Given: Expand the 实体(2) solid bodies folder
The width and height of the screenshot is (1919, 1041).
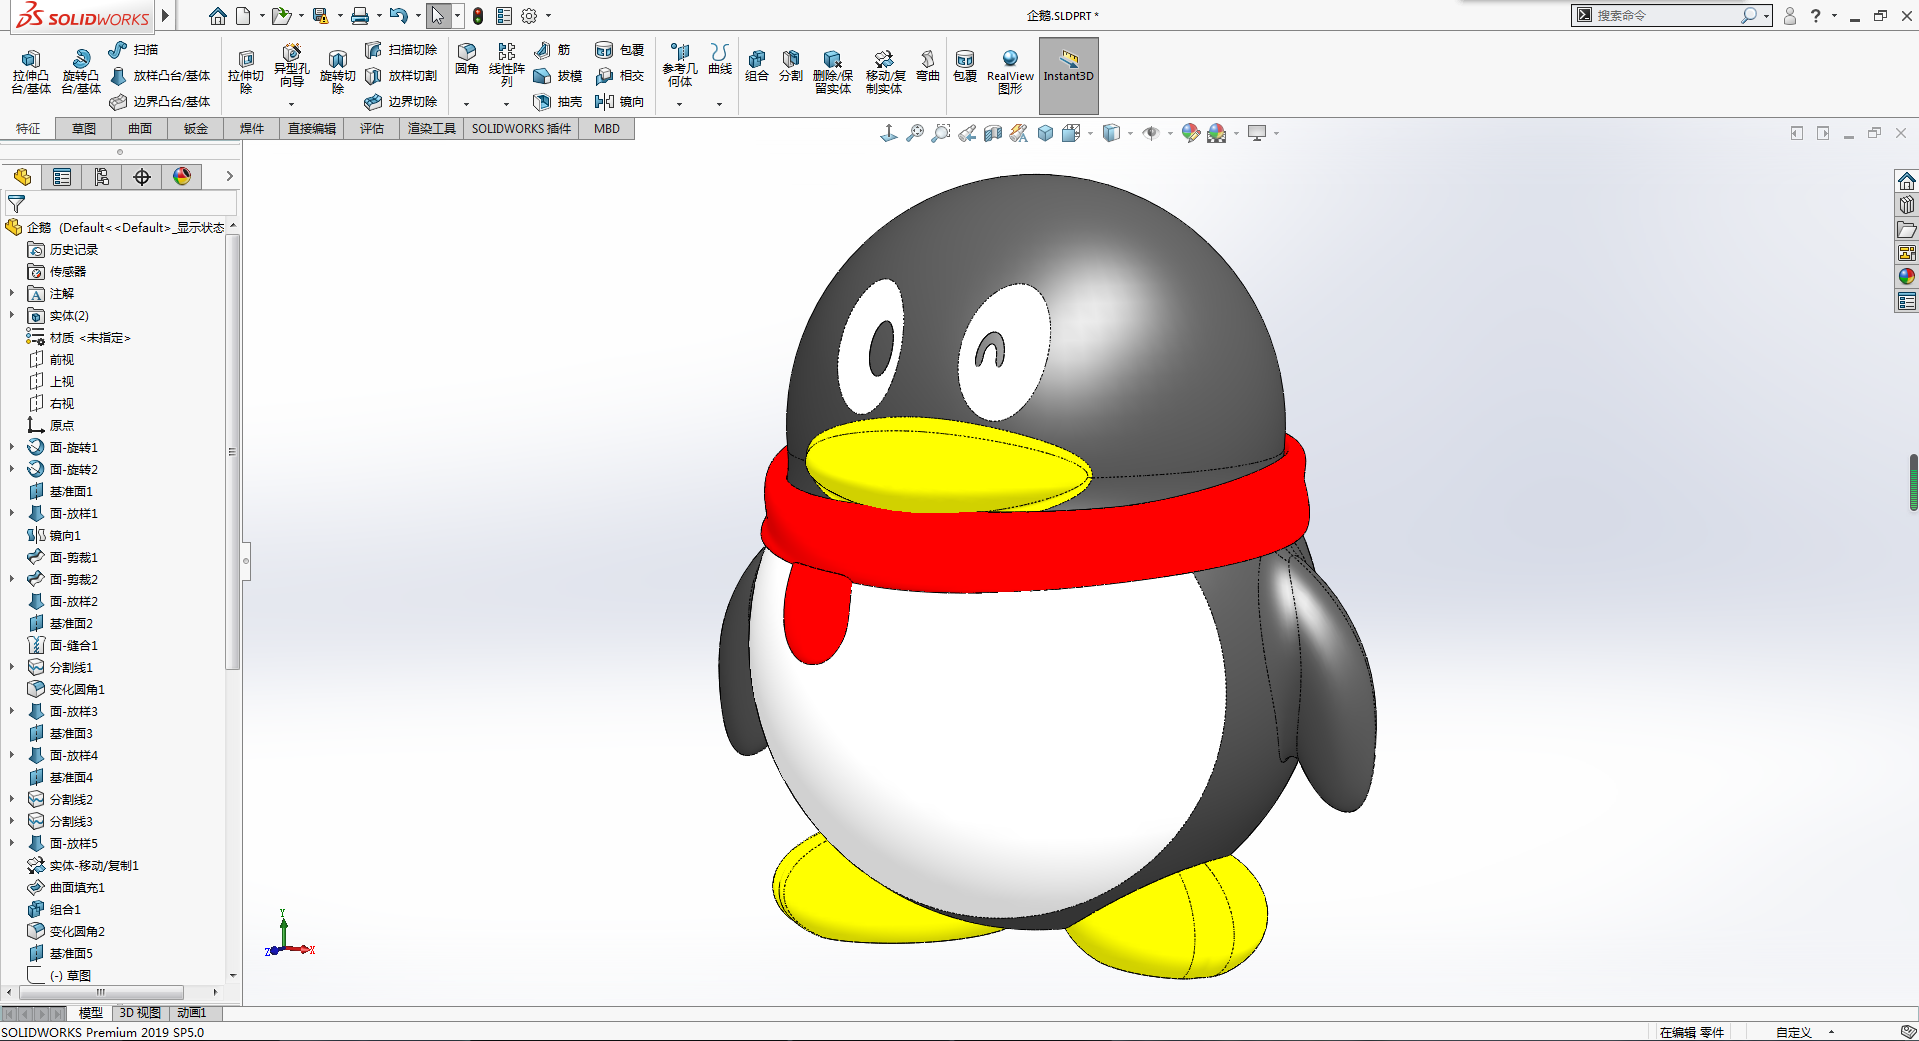Looking at the screenshot, I should pos(12,315).
